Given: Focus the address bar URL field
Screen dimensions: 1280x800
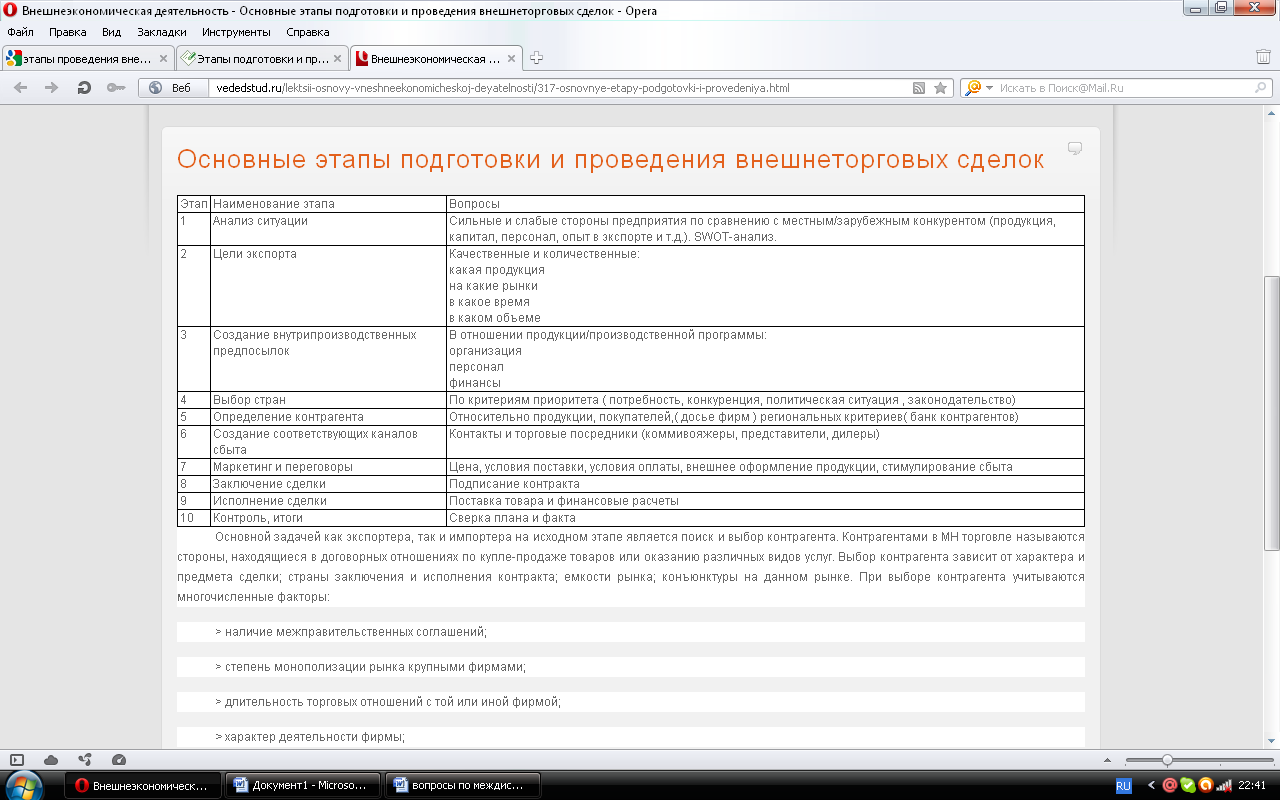Looking at the screenshot, I should tap(560, 88).
